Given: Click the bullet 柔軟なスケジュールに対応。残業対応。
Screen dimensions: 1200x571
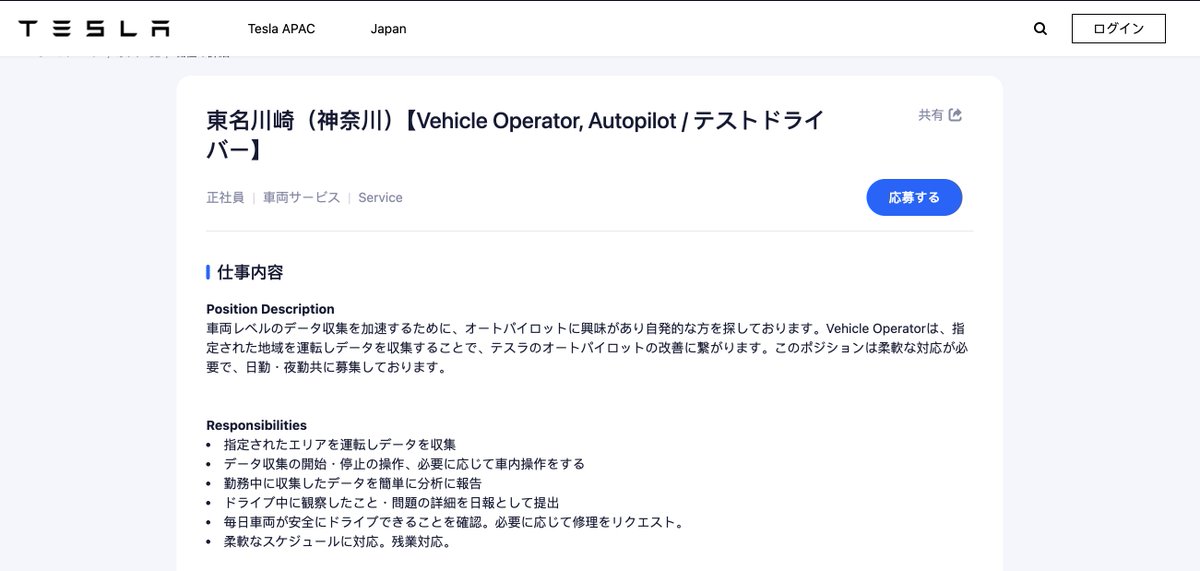Looking at the screenshot, I should click(339, 541).
